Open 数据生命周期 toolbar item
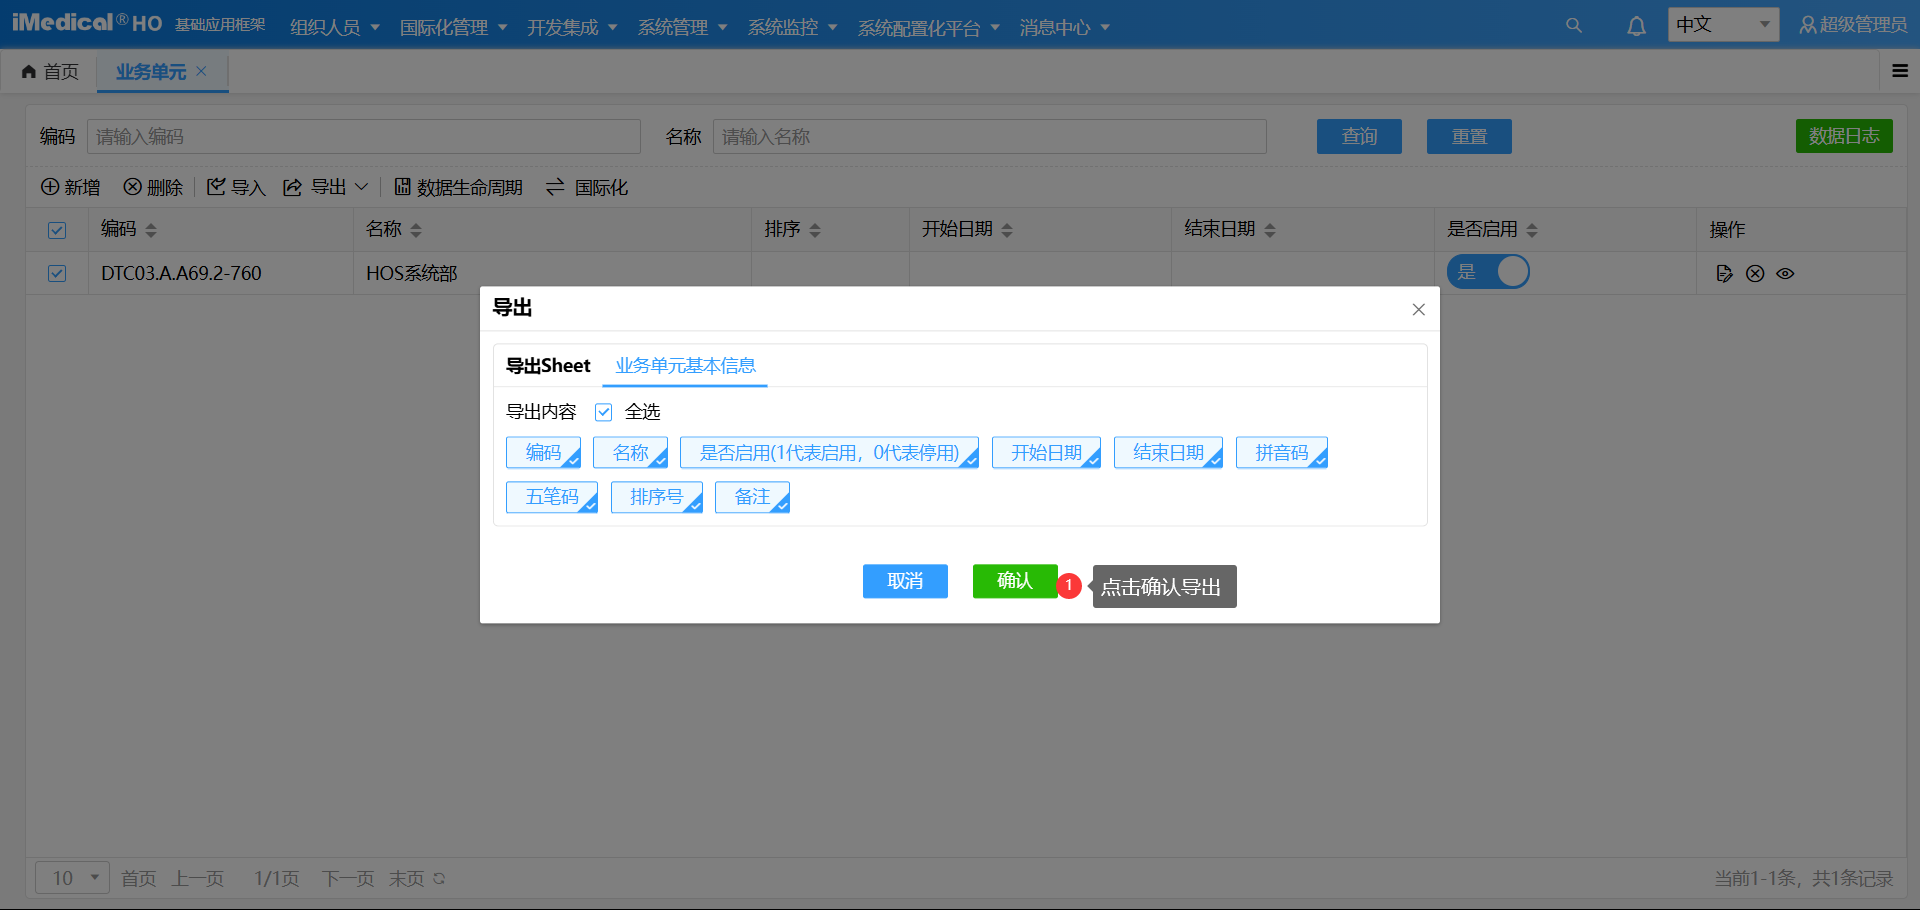This screenshot has height=910, width=1920. tap(458, 187)
